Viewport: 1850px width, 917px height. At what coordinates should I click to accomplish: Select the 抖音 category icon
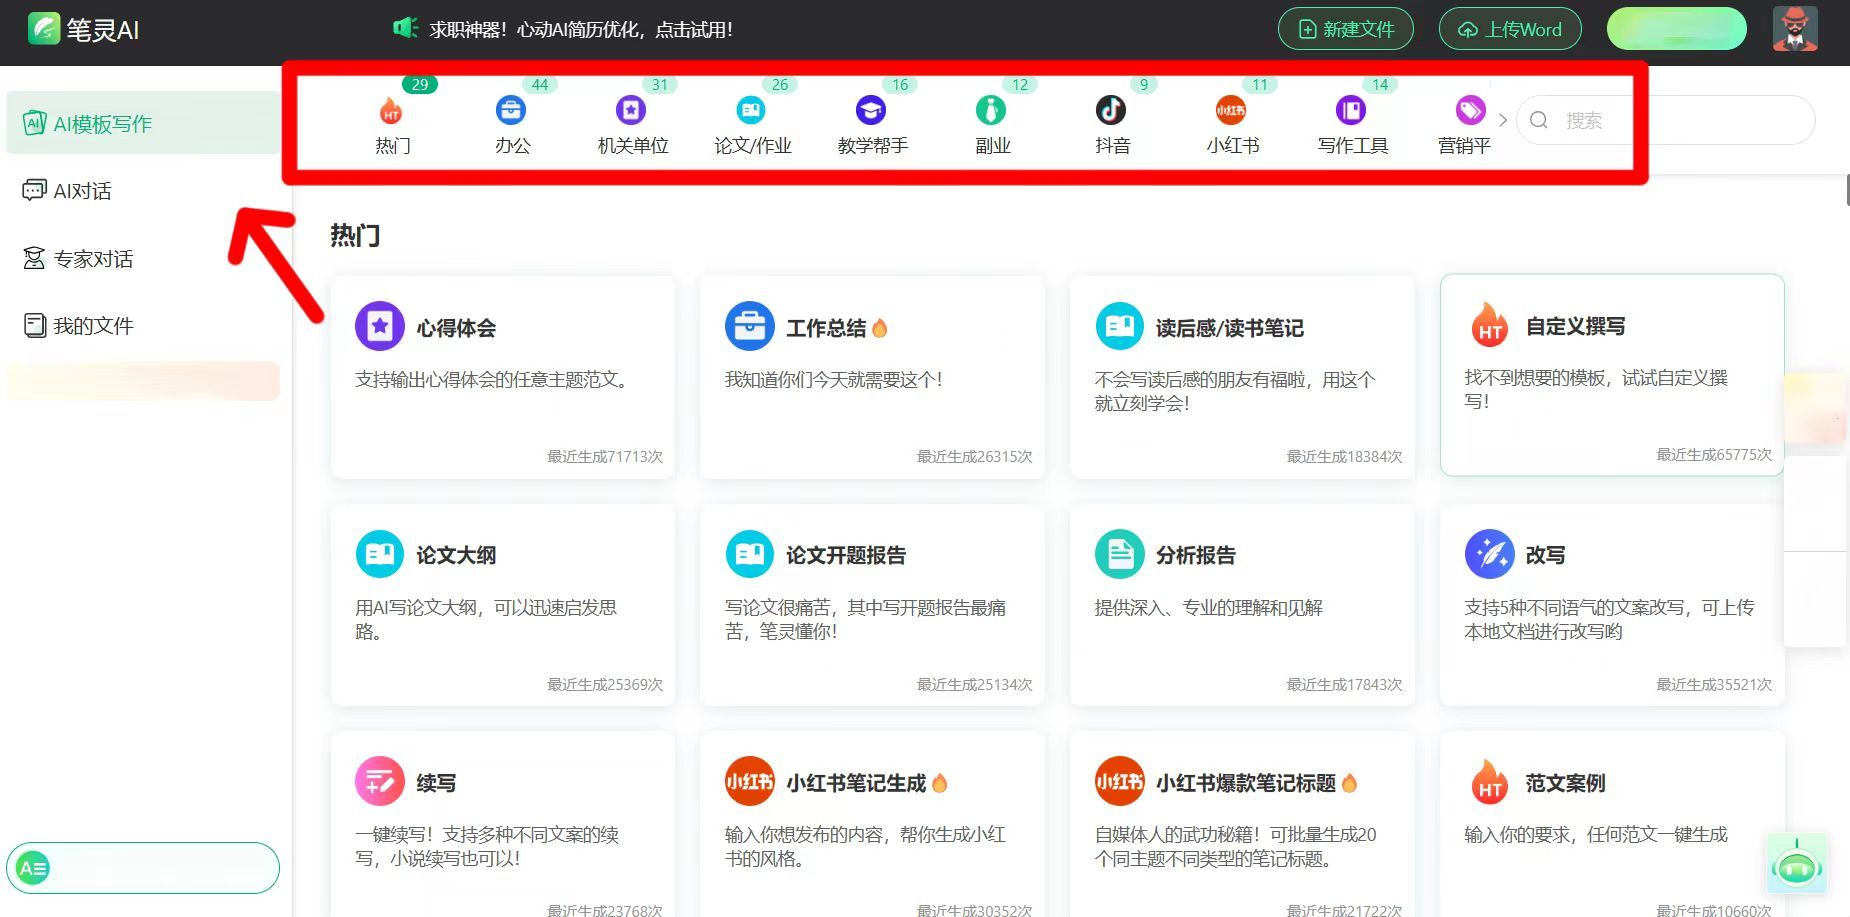click(x=1111, y=110)
